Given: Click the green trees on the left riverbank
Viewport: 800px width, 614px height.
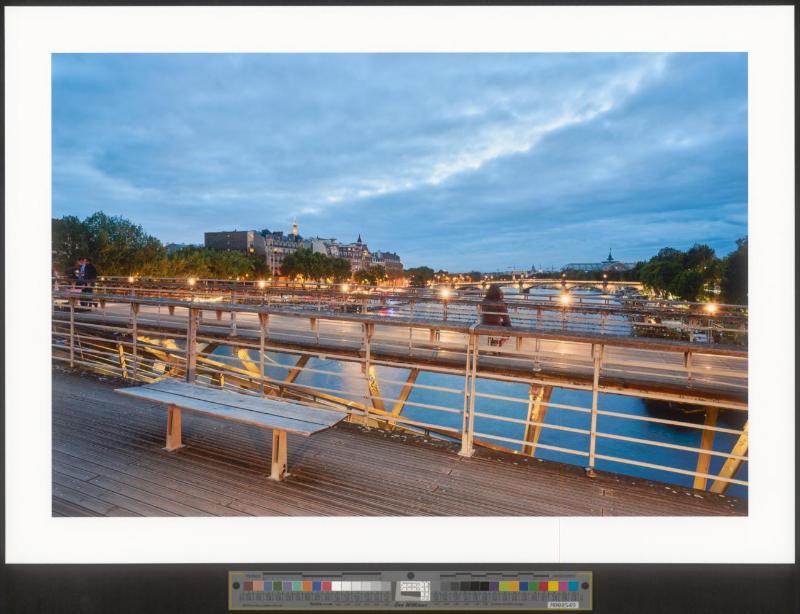Looking at the screenshot, I should tap(110, 245).
